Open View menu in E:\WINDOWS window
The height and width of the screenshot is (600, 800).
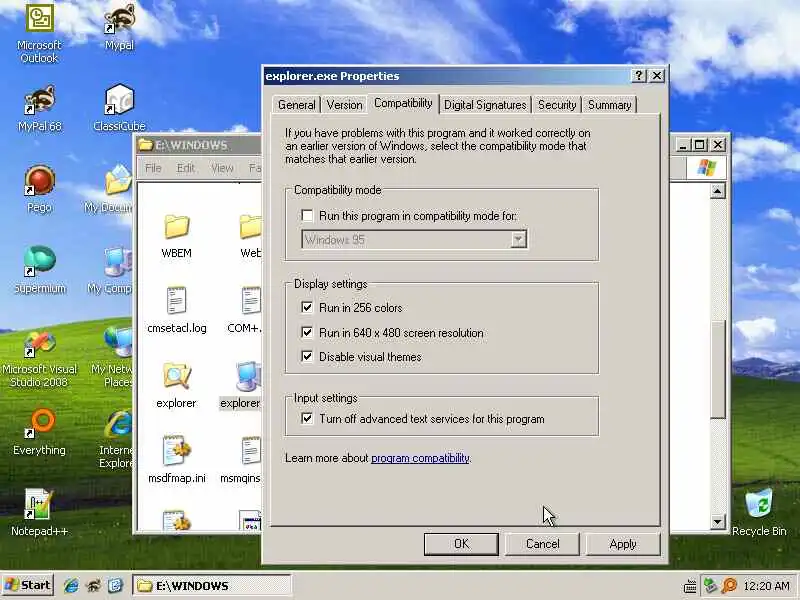222,168
